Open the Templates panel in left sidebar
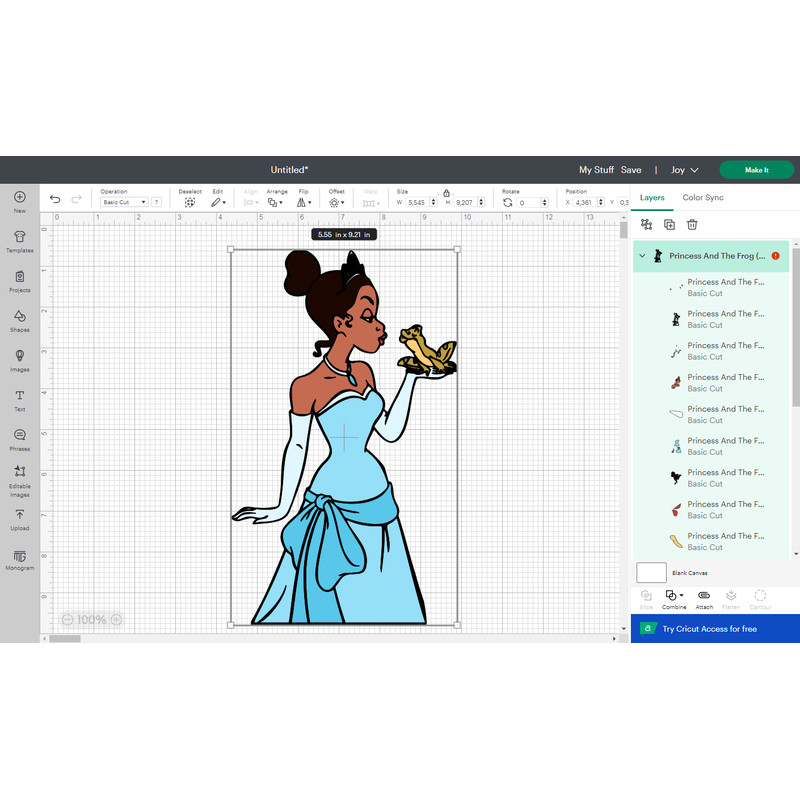 point(20,240)
